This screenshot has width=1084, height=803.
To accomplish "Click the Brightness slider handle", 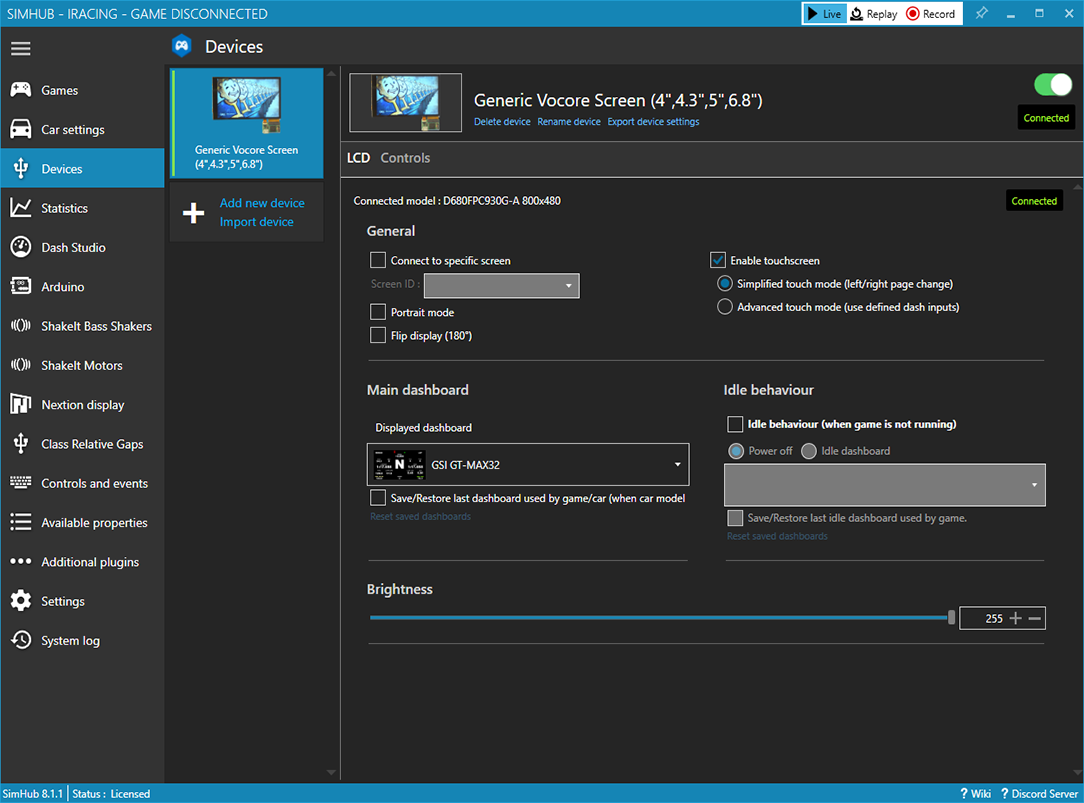I will tap(951, 618).
